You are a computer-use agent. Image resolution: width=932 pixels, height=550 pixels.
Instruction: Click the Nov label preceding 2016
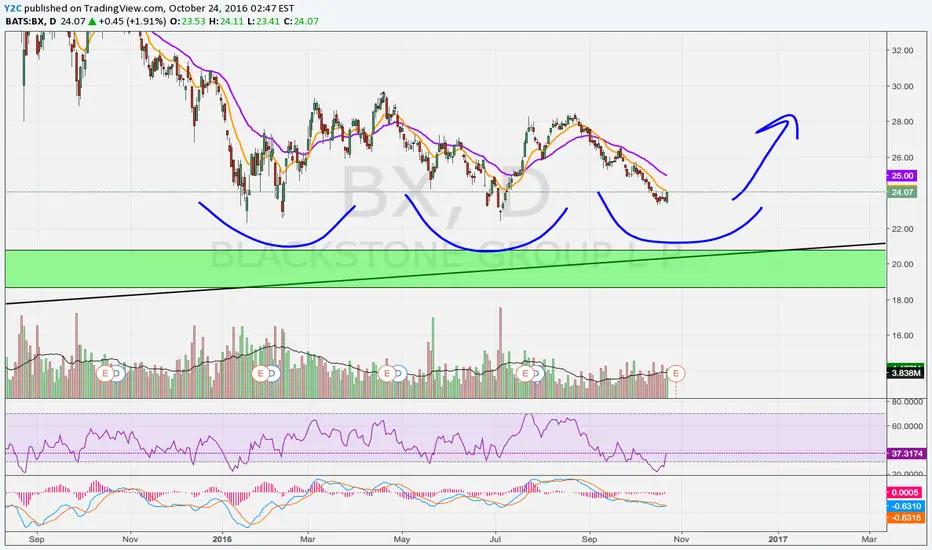(130, 539)
